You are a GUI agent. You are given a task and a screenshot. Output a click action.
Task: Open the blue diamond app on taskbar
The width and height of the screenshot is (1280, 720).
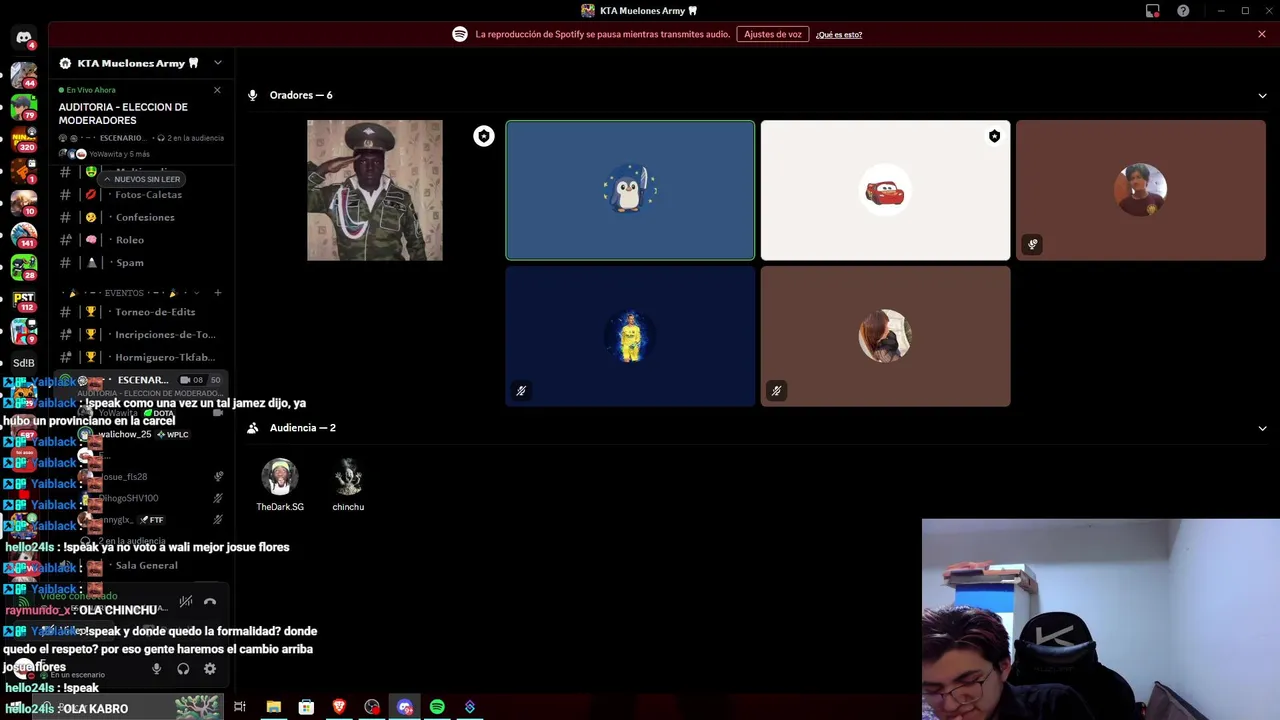point(470,707)
